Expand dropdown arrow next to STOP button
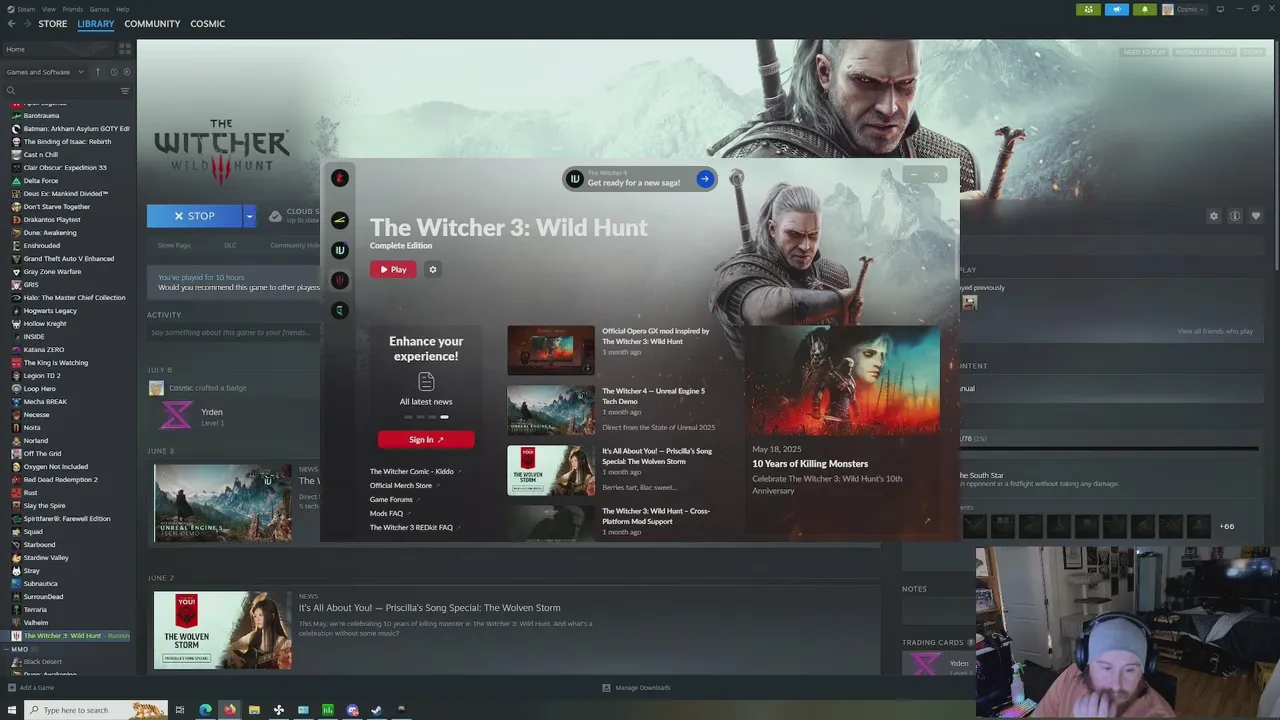Image resolution: width=1280 pixels, height=720 pixels. point(249,216)
